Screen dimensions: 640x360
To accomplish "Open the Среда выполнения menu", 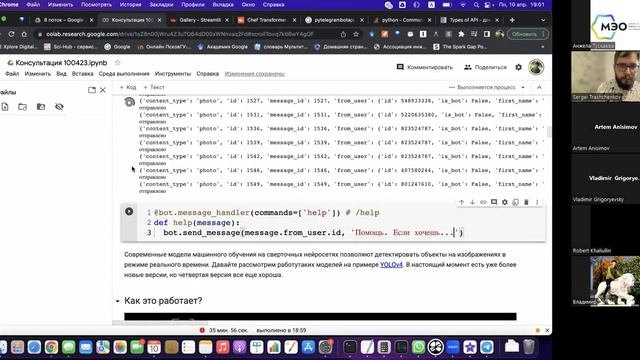I will pyautogui.click(x=124, y=74).
